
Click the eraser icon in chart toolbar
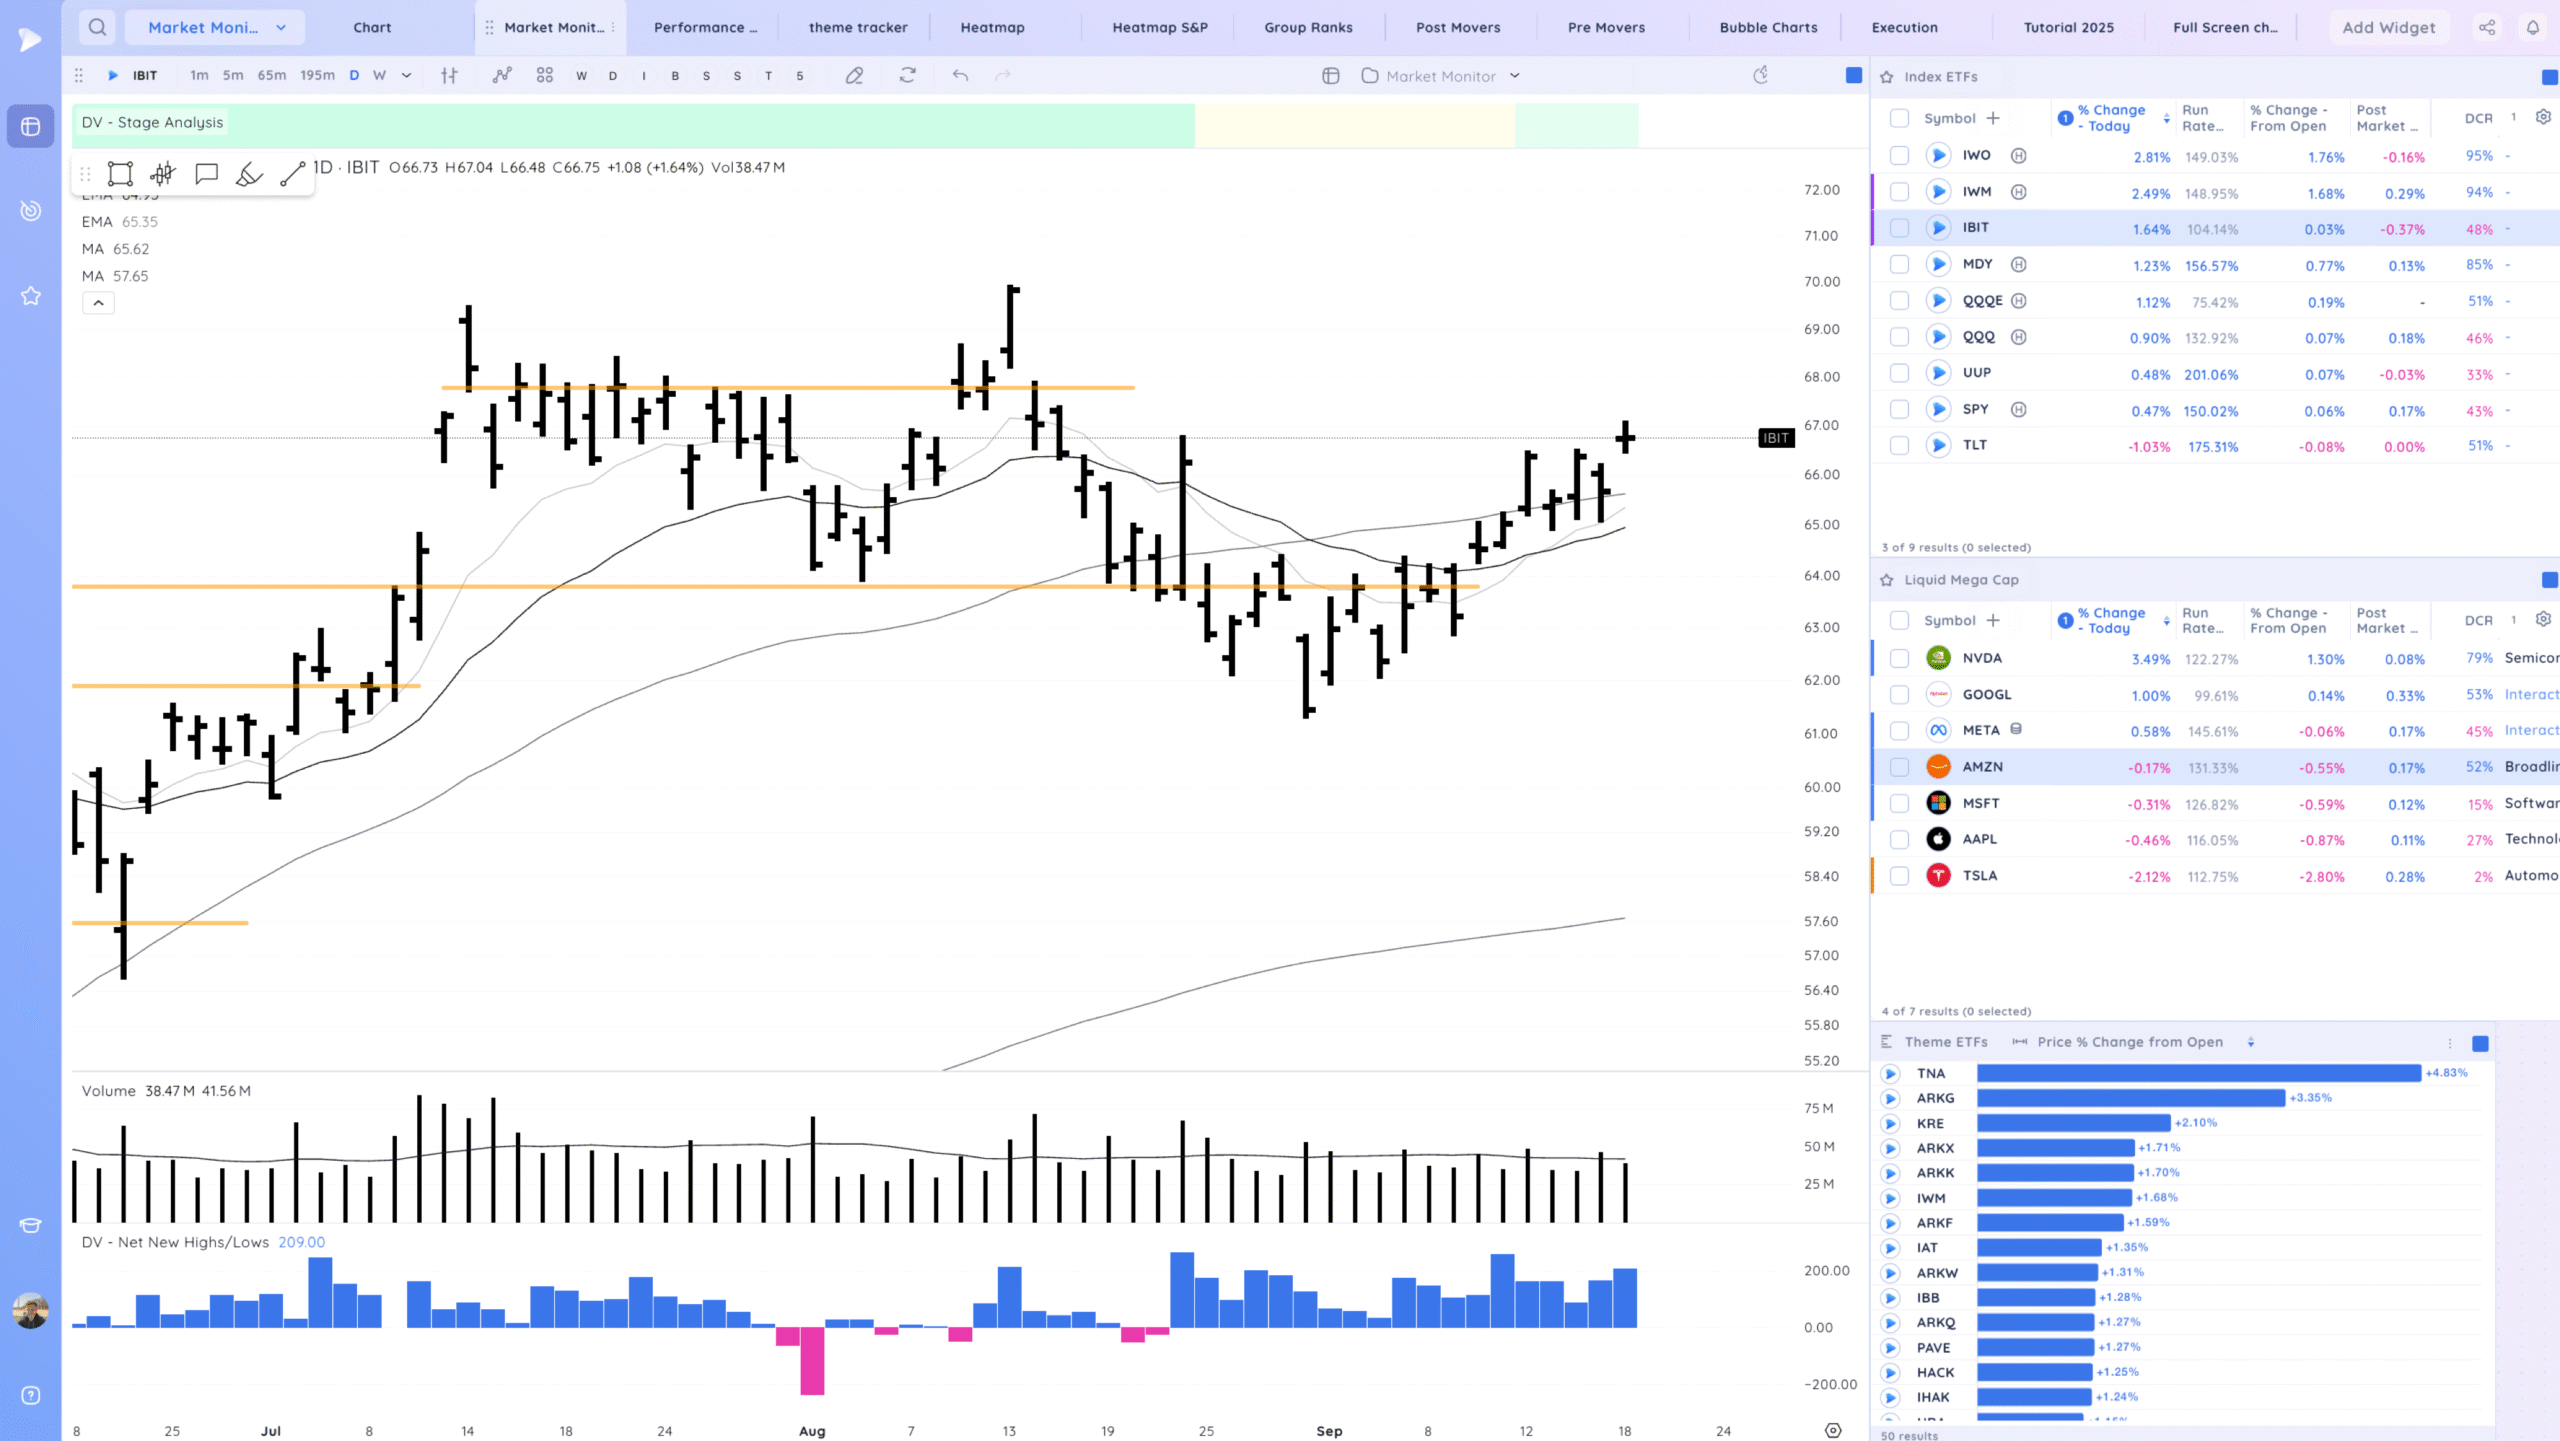point(854,76)
